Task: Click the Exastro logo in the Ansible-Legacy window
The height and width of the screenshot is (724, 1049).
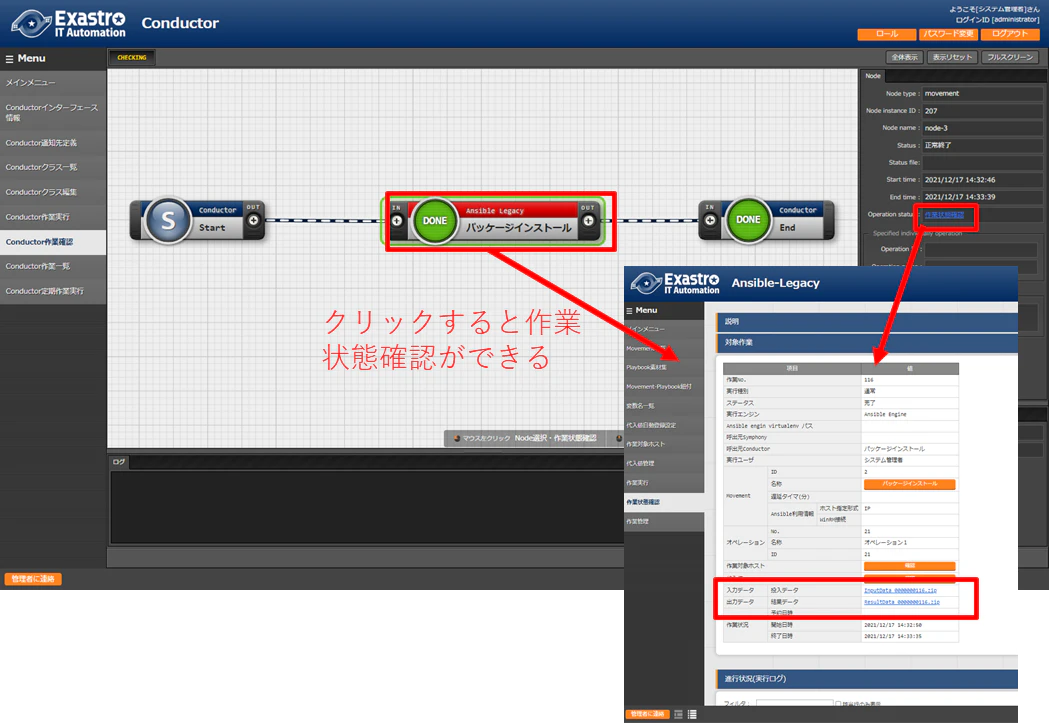Action: [676, 283]
